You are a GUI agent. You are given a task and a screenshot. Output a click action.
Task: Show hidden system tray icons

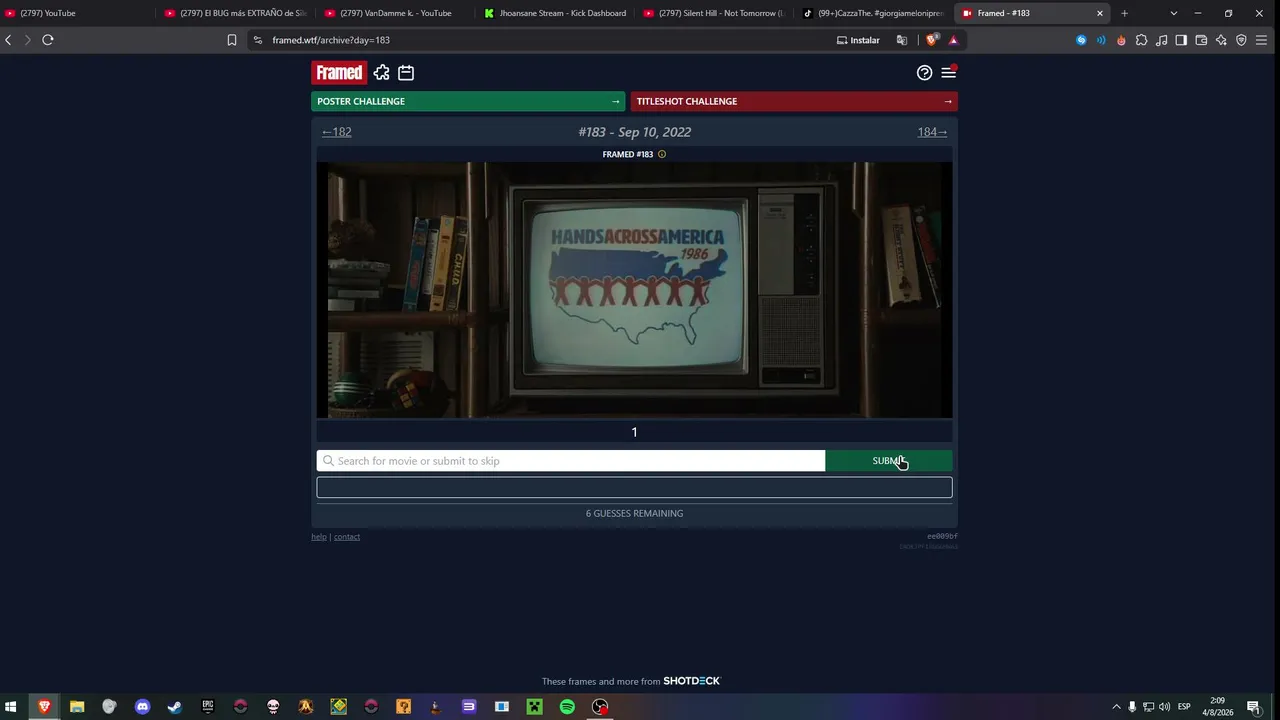(1116, 707)
